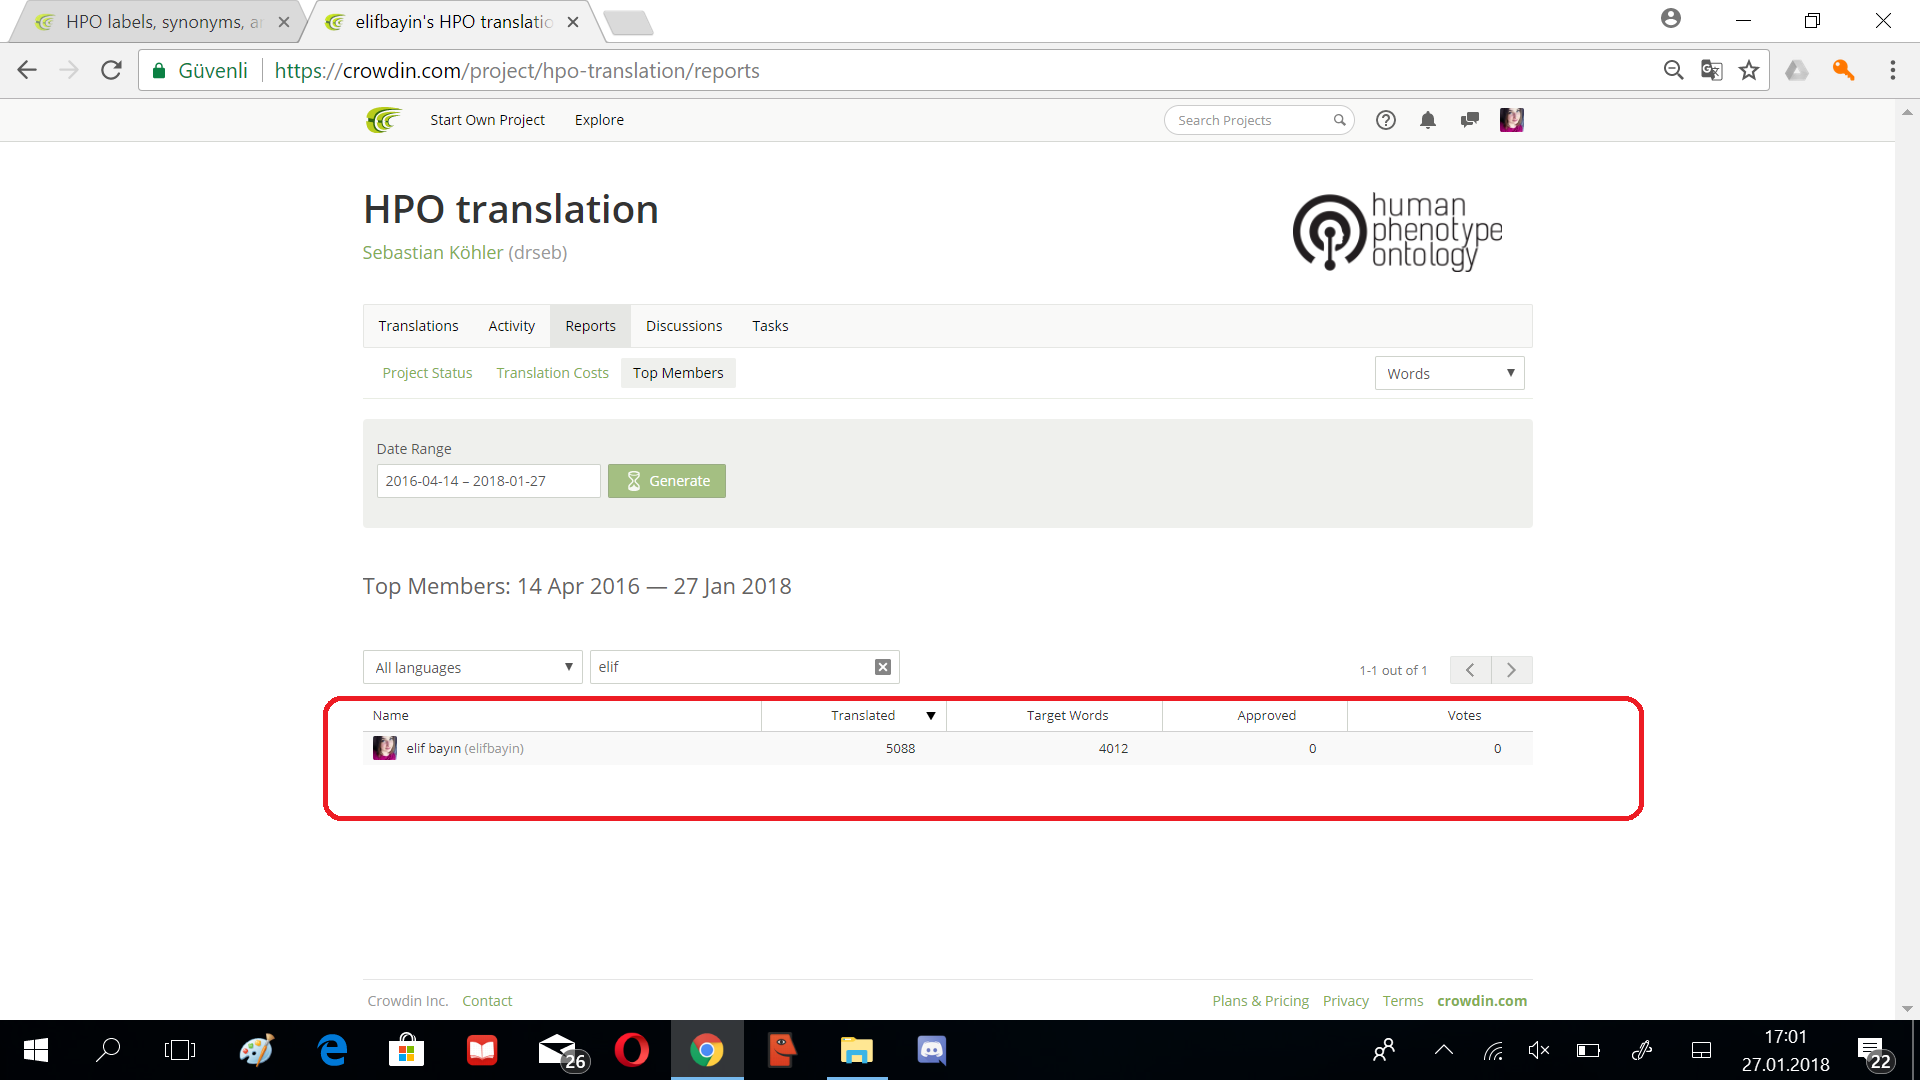Click the Crowdin logo icon
This screenshot has height=1080, width=1920.
coord(383,120)
